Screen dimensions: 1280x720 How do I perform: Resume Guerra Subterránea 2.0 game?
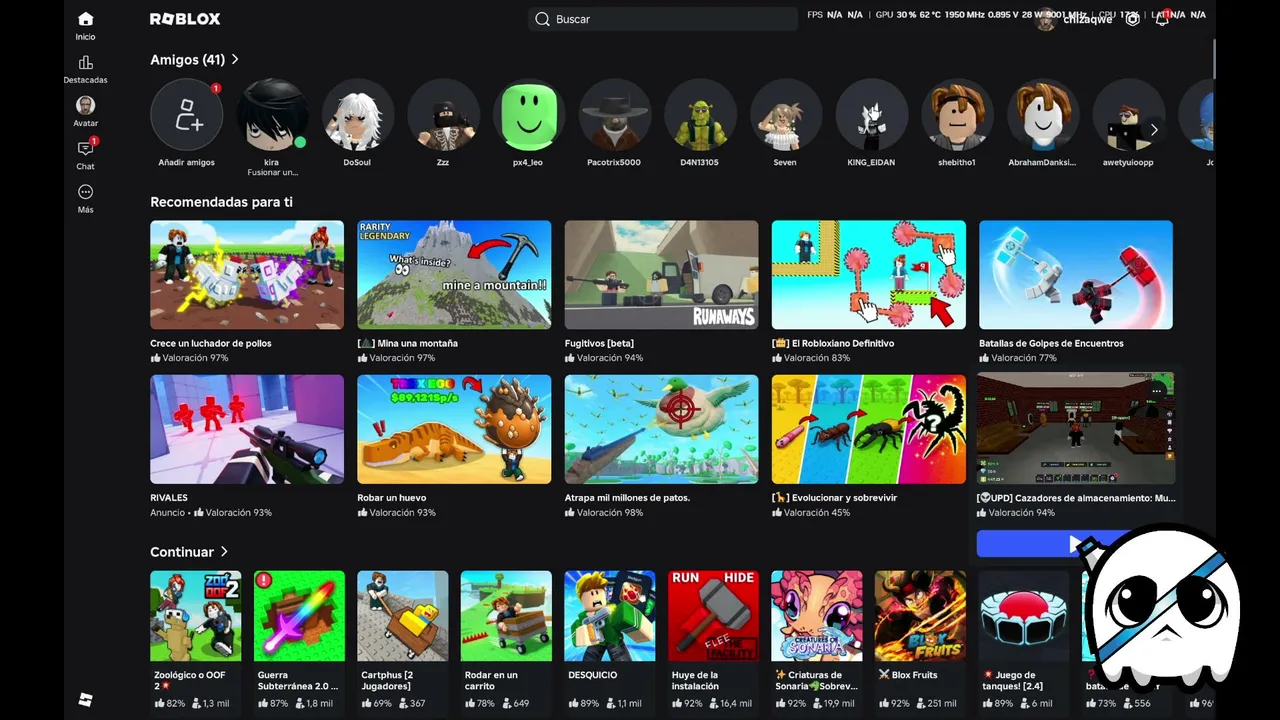[299, 640]
